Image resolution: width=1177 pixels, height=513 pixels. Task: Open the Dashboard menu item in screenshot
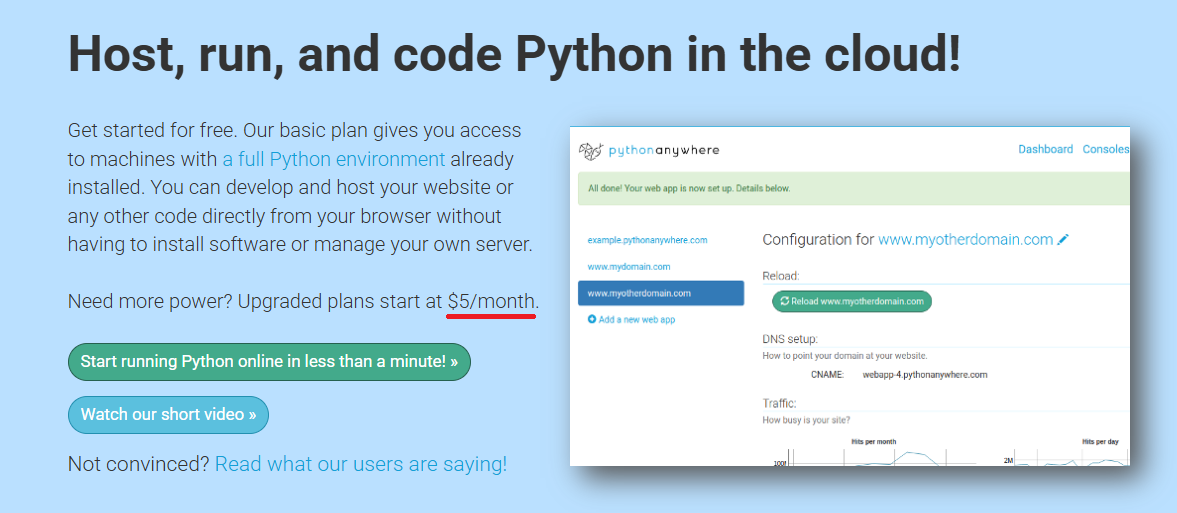(1046, 149)
